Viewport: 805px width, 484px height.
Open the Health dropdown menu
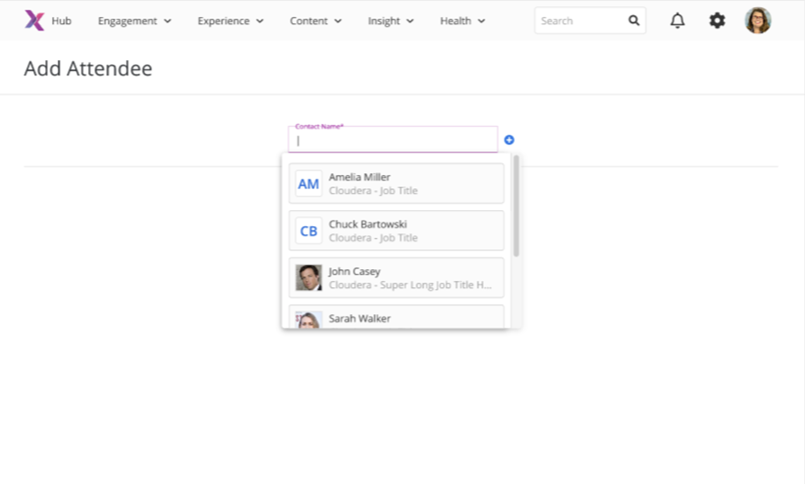tap(462, 20)
